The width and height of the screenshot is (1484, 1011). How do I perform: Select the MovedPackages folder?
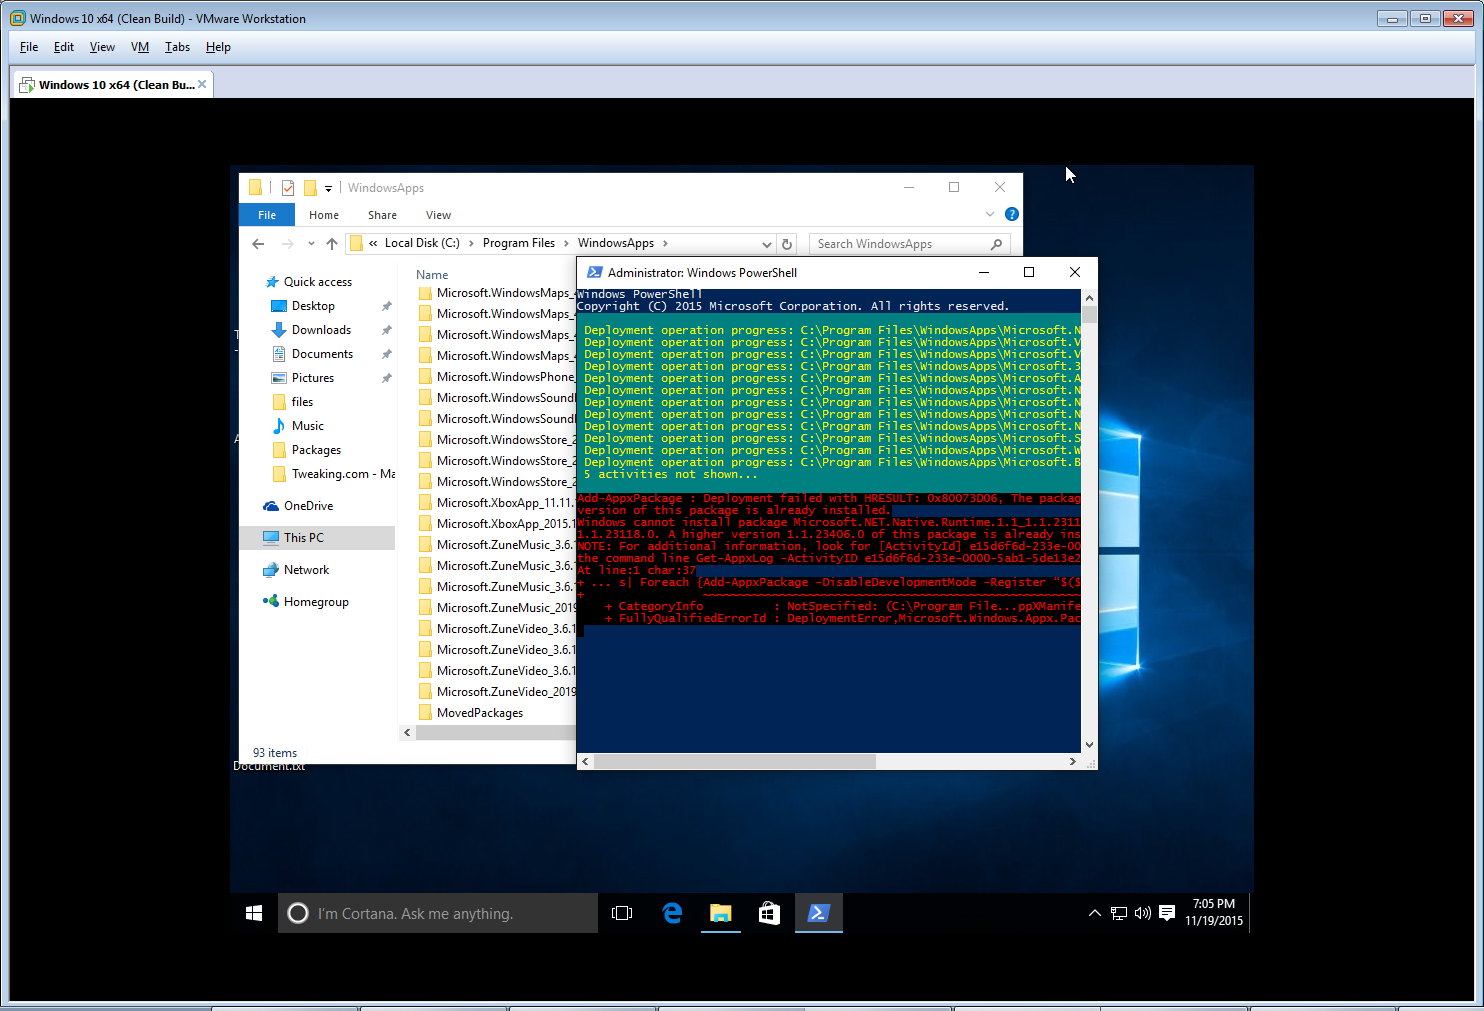[x=480, y=713]
